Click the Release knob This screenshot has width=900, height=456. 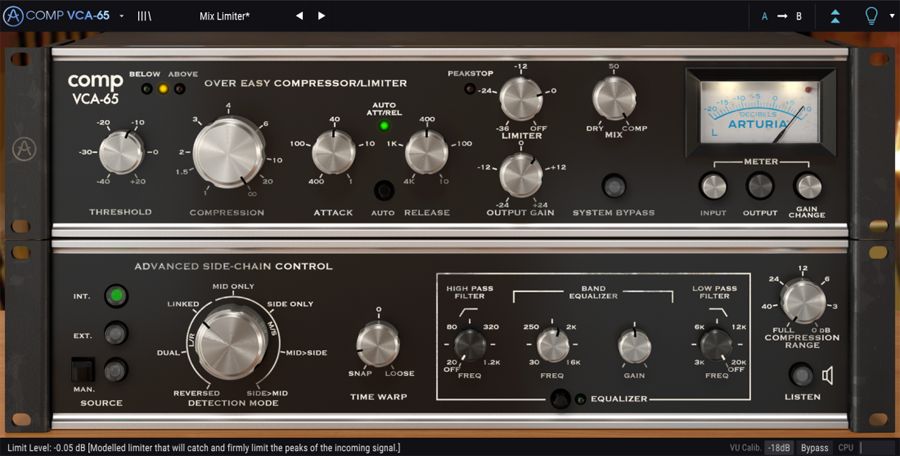point(426,152)
